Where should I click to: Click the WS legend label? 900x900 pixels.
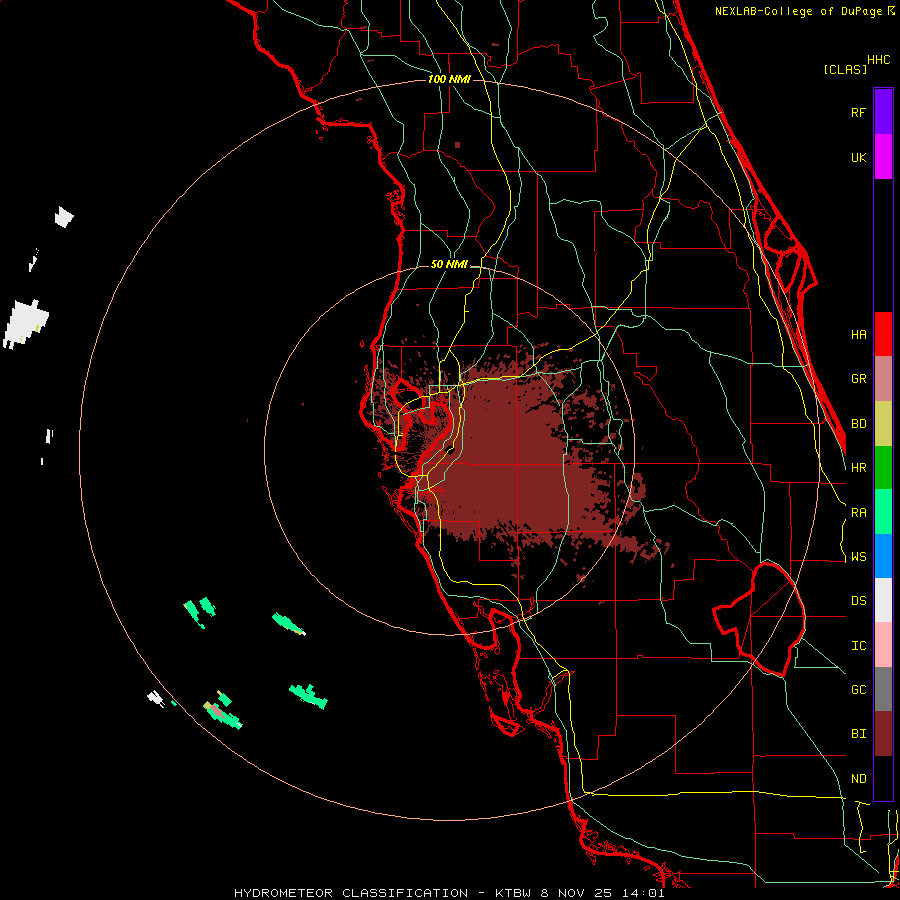pyautogui.click(x=858, y=557)
